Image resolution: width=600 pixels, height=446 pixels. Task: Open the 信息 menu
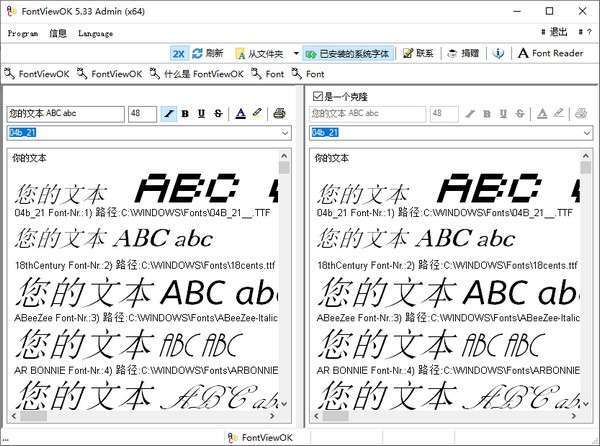click(58, 34)
